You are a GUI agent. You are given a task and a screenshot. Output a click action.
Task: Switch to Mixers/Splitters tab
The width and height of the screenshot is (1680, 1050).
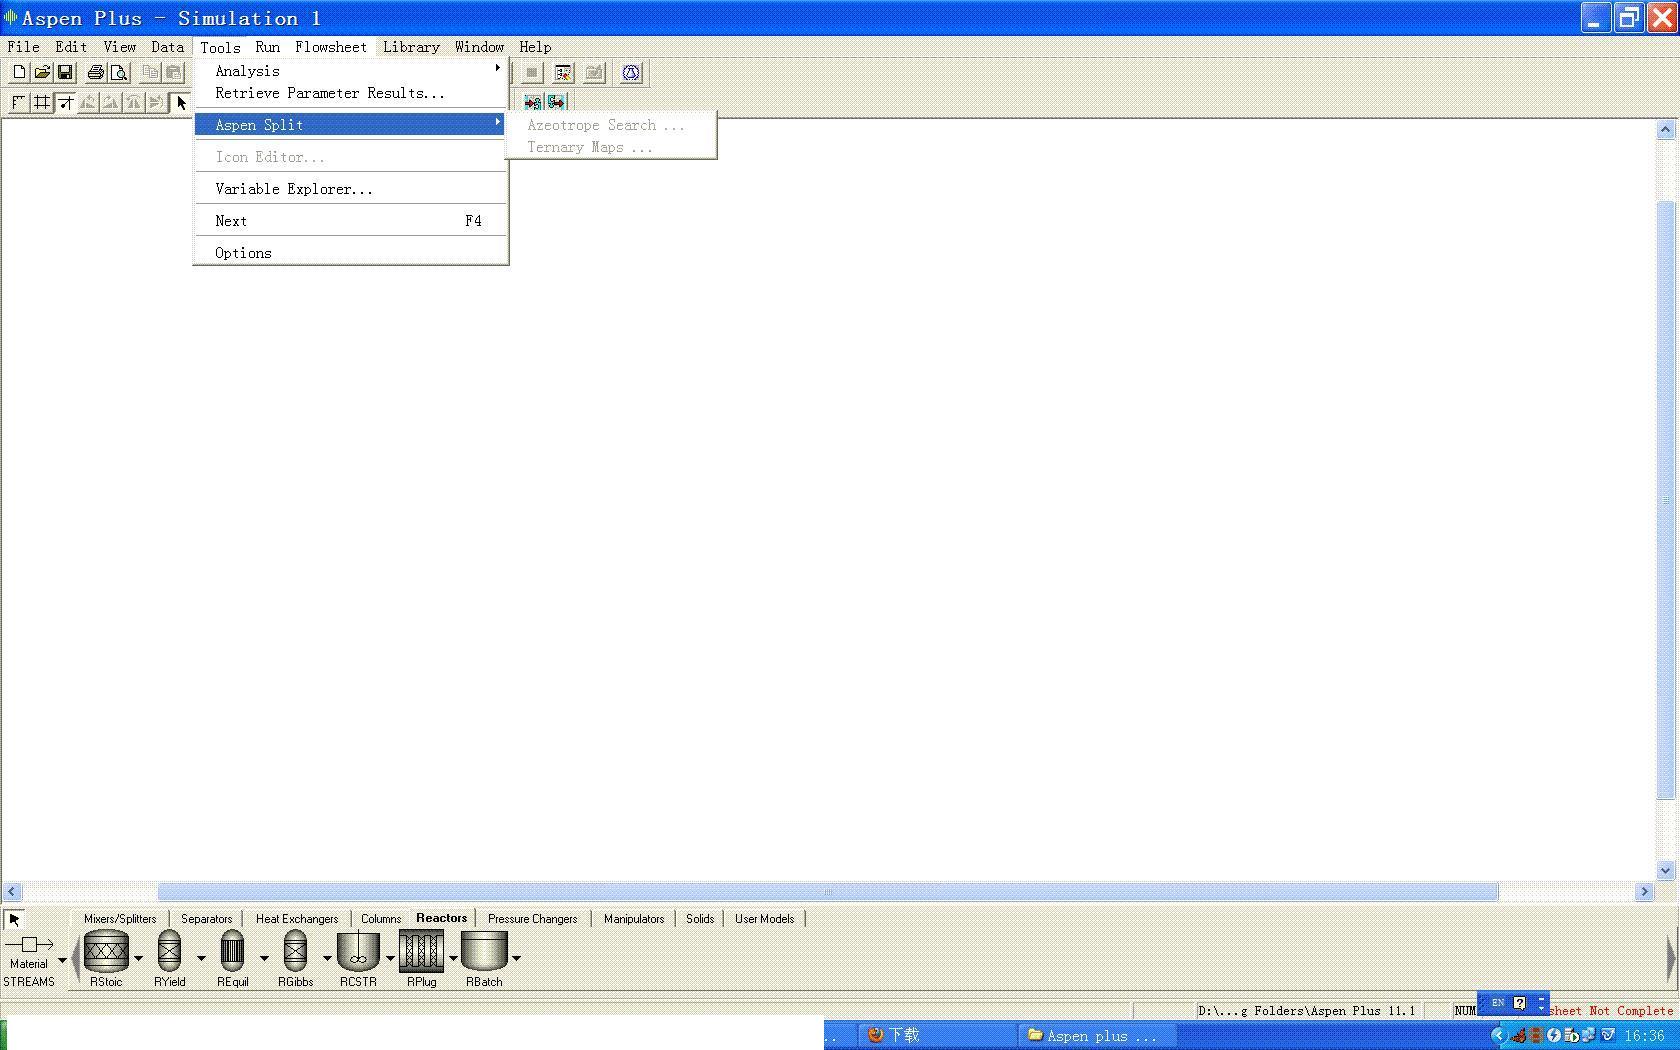[x=120, y=919]
